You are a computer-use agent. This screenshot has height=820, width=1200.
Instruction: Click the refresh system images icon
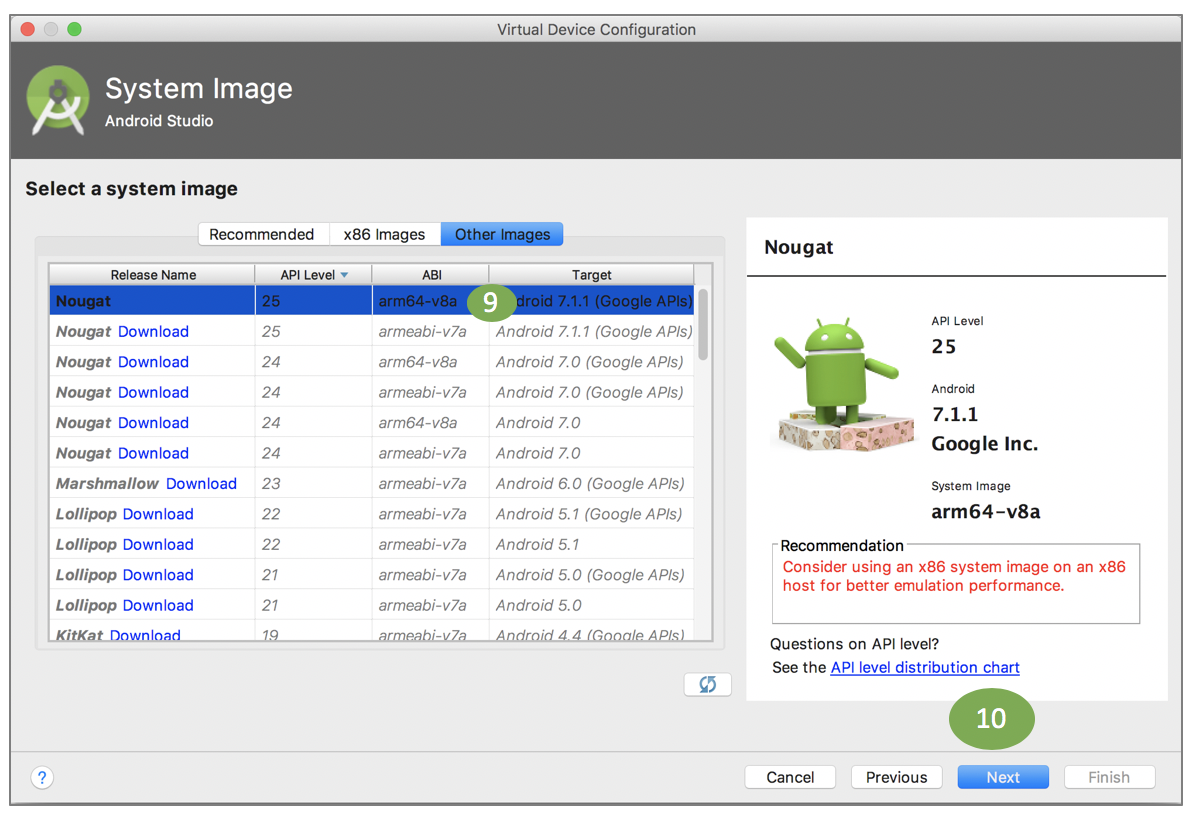(708, 685)
